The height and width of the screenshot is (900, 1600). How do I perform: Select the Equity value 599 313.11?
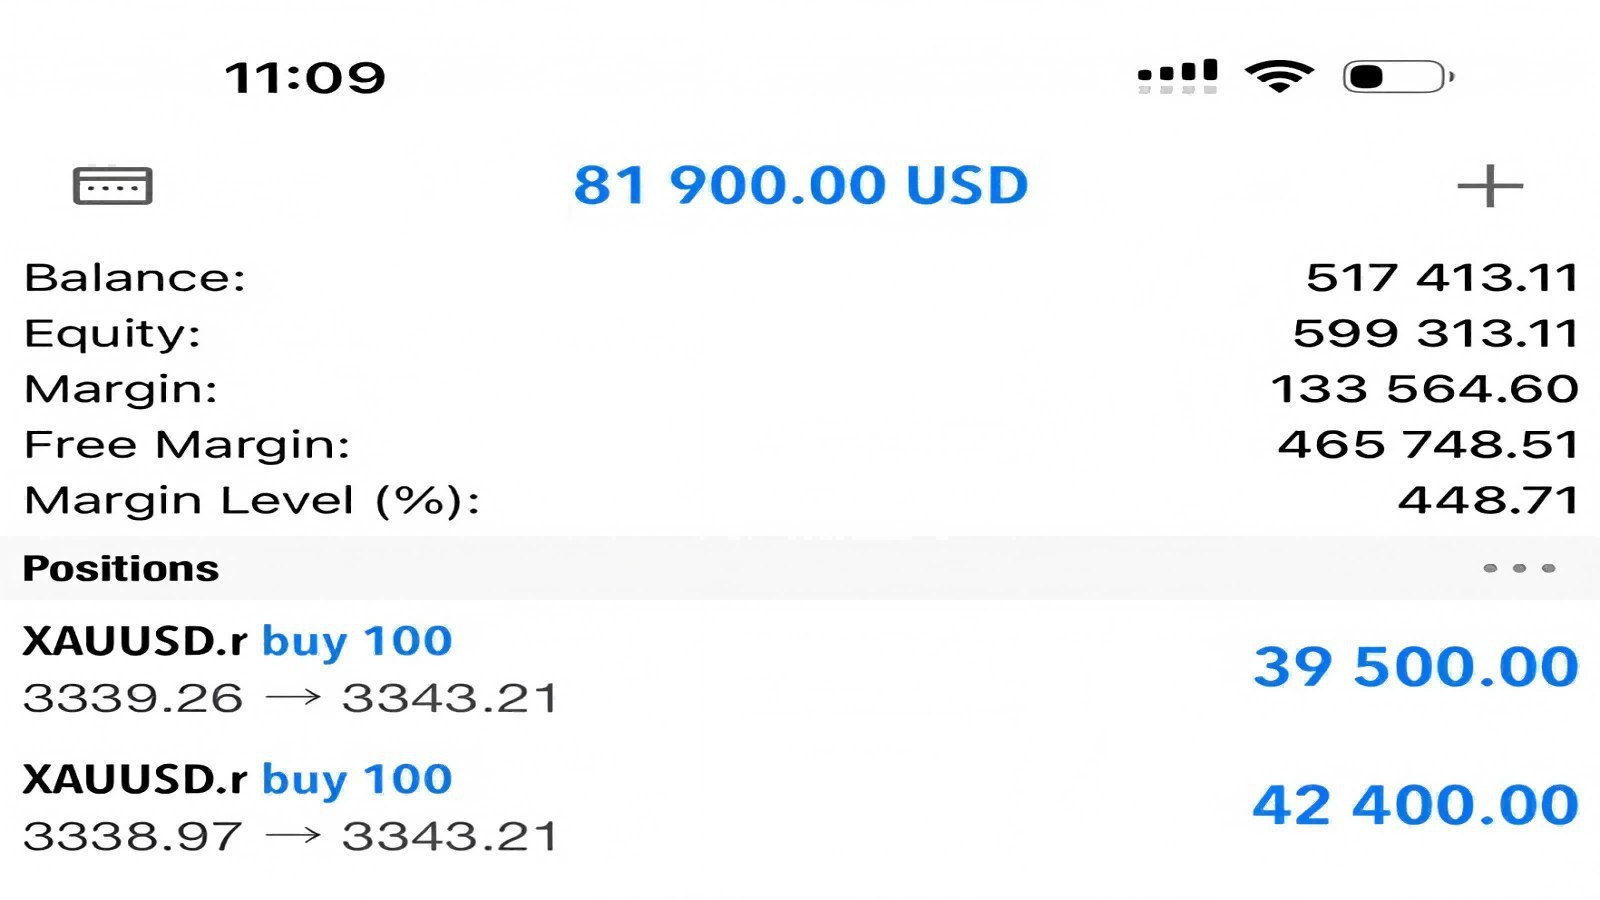(1435, 333)
